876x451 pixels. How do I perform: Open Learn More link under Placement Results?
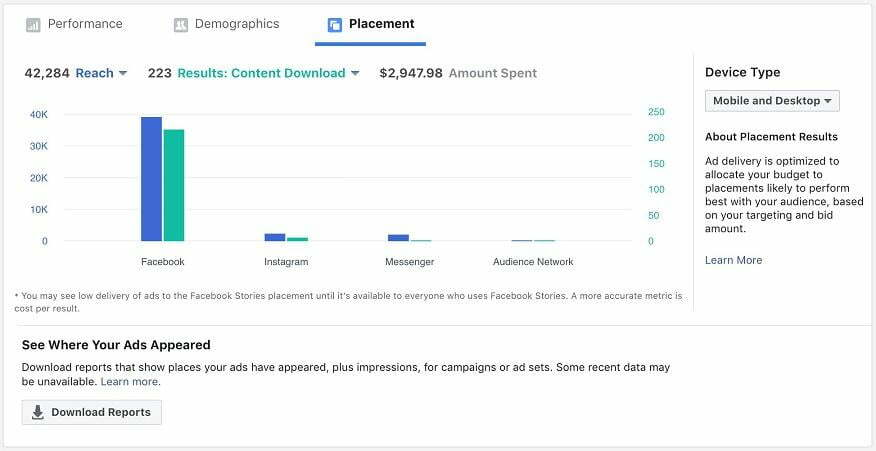(x=733, y=260)
